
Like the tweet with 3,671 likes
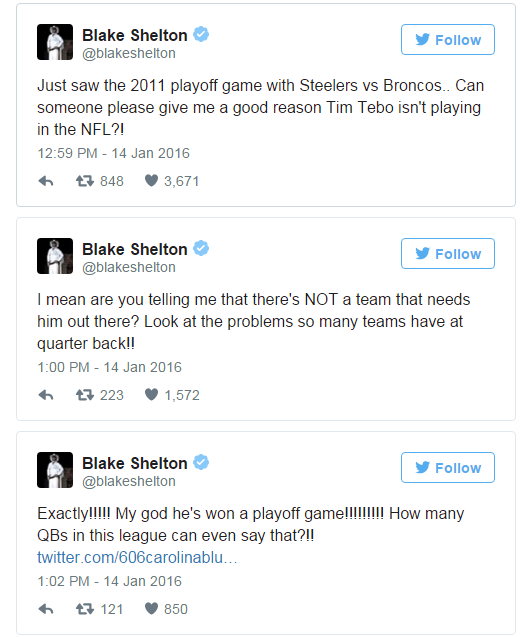(151, 181)
